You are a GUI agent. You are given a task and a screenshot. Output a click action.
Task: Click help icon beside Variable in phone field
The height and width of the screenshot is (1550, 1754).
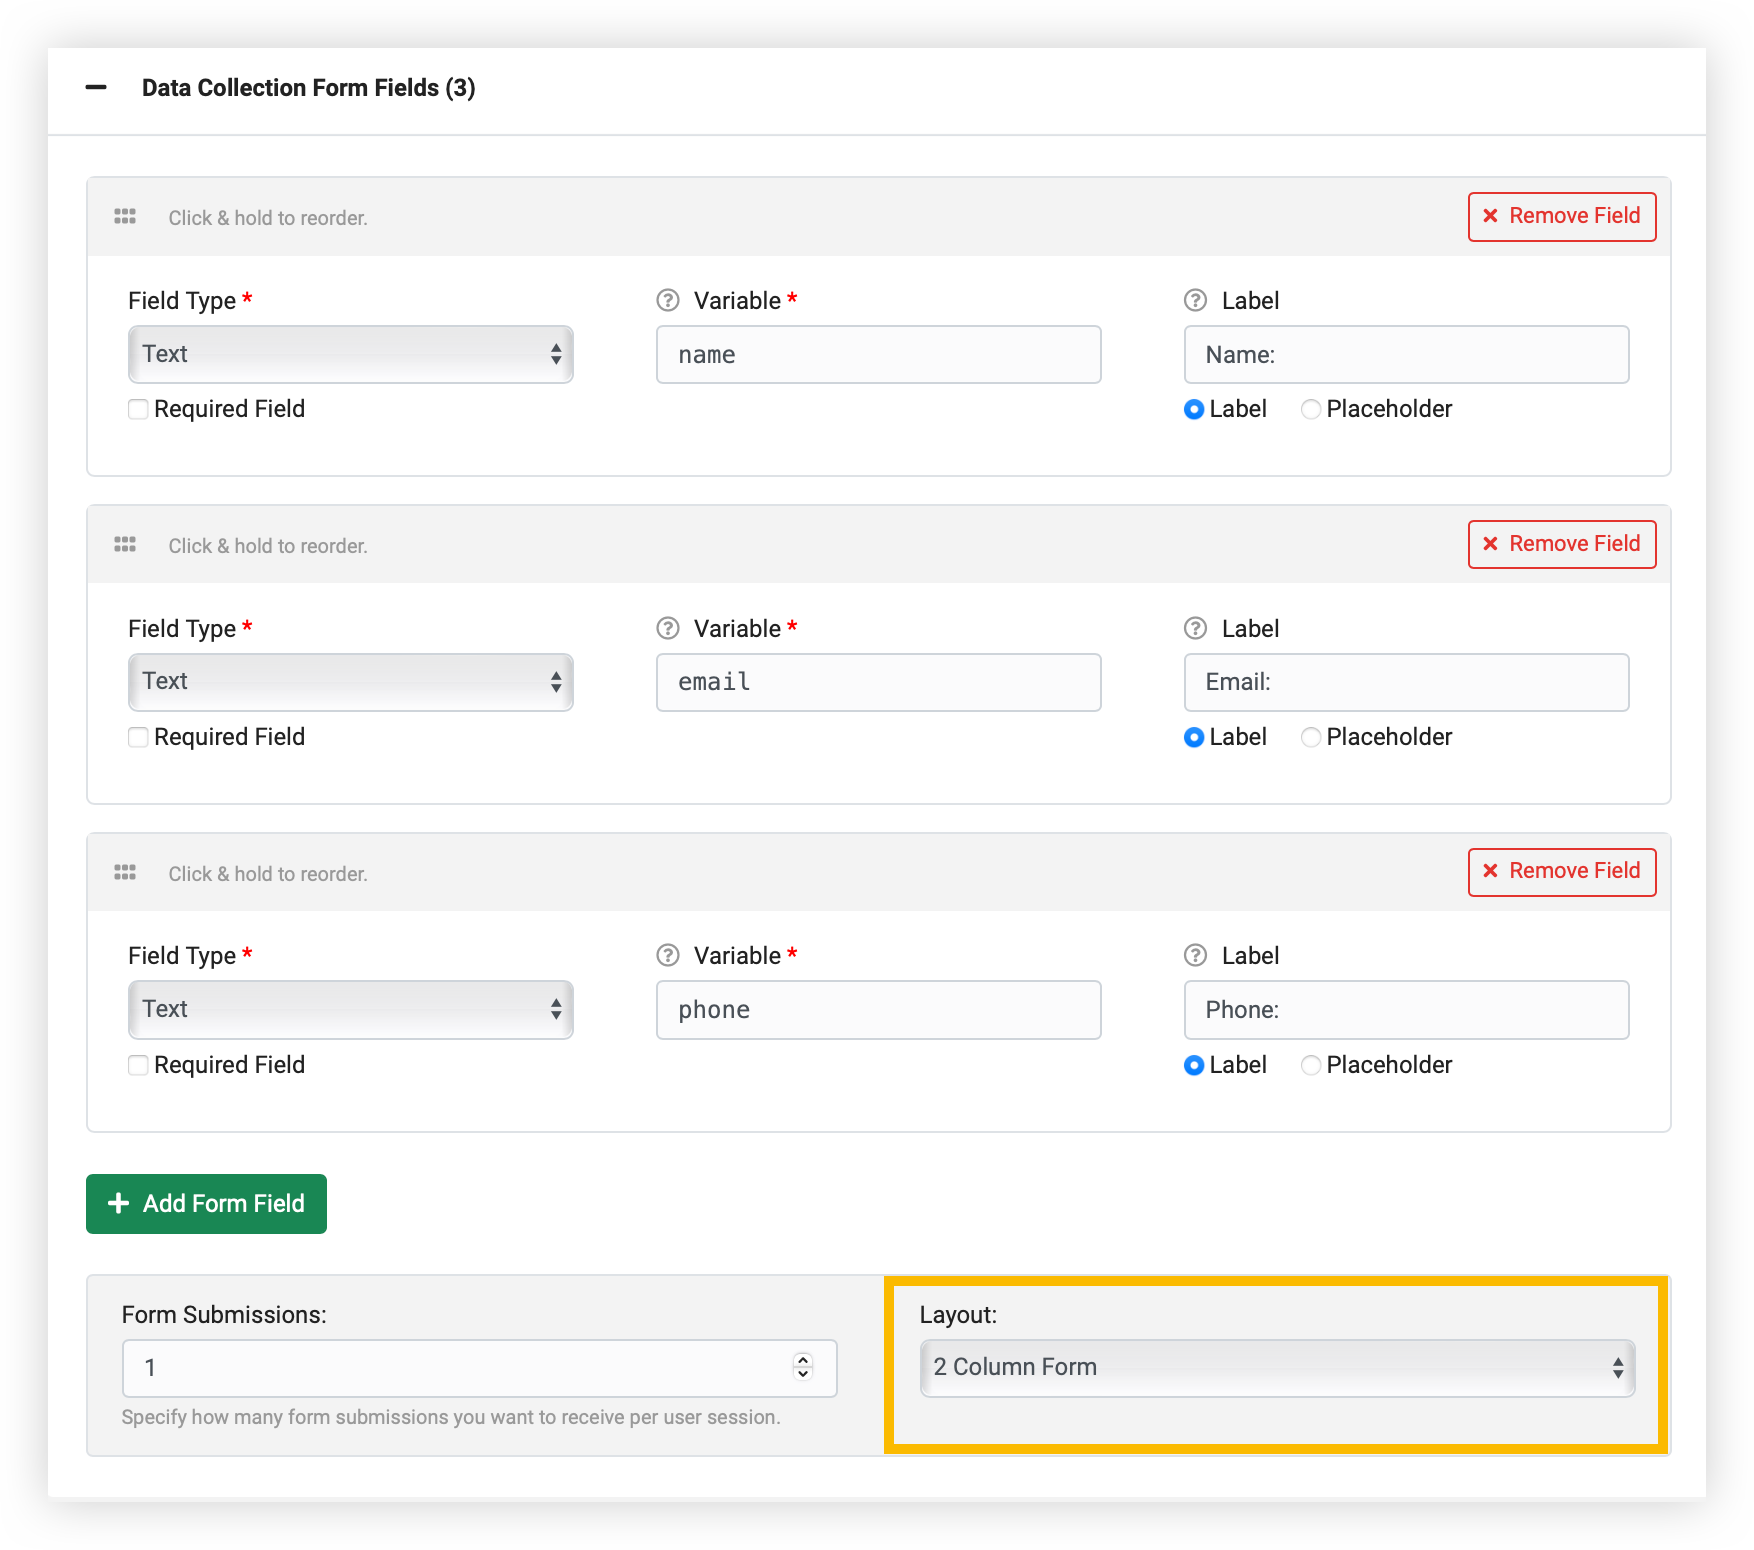[668, 956]
